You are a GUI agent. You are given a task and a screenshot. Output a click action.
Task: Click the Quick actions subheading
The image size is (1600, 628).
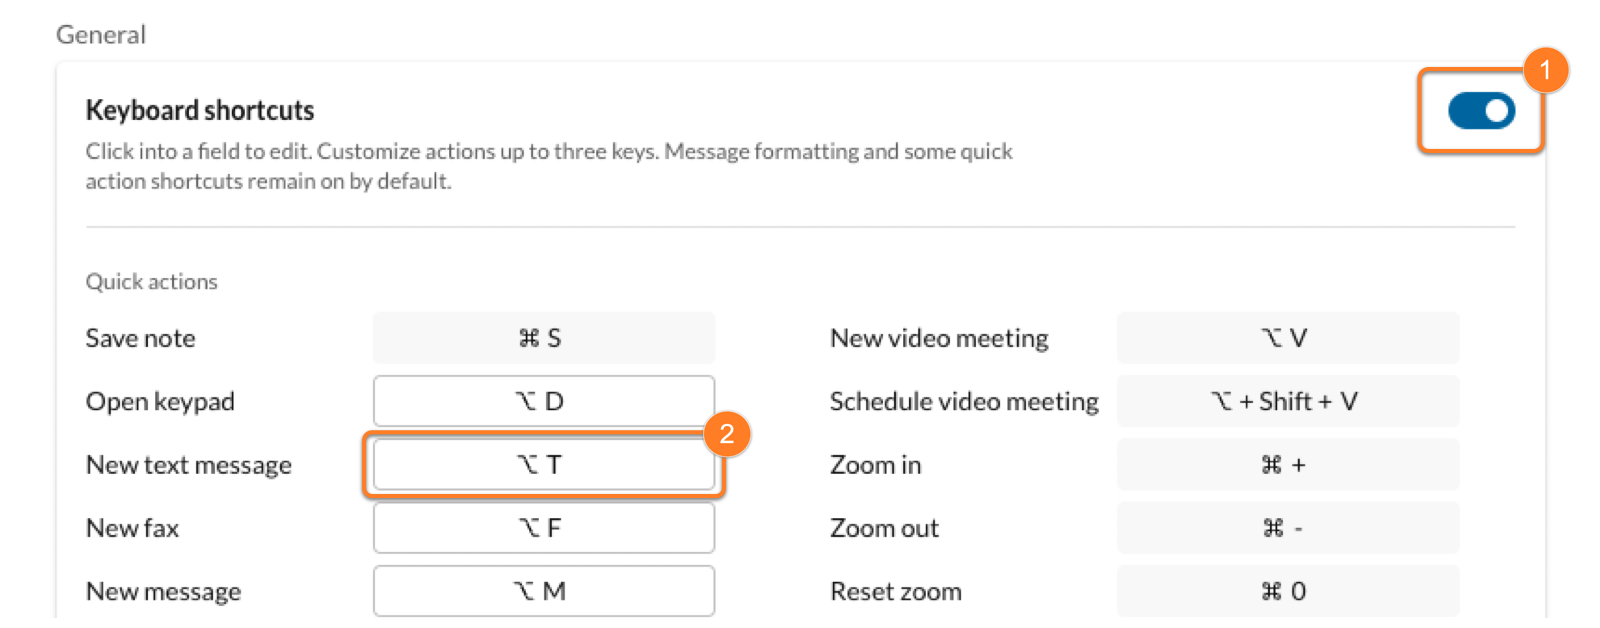click(x=152, y=282)
